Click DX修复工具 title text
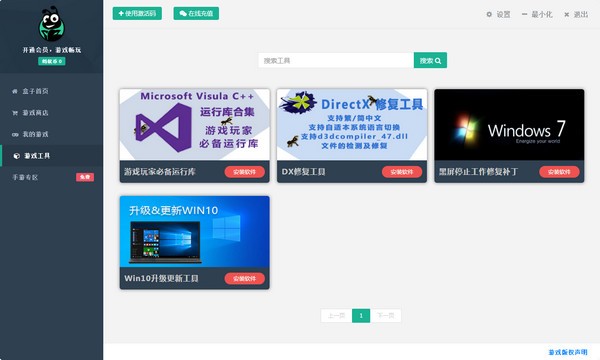Image resolution: width=600 pixels, height=360 pixels. coord(303,172)
